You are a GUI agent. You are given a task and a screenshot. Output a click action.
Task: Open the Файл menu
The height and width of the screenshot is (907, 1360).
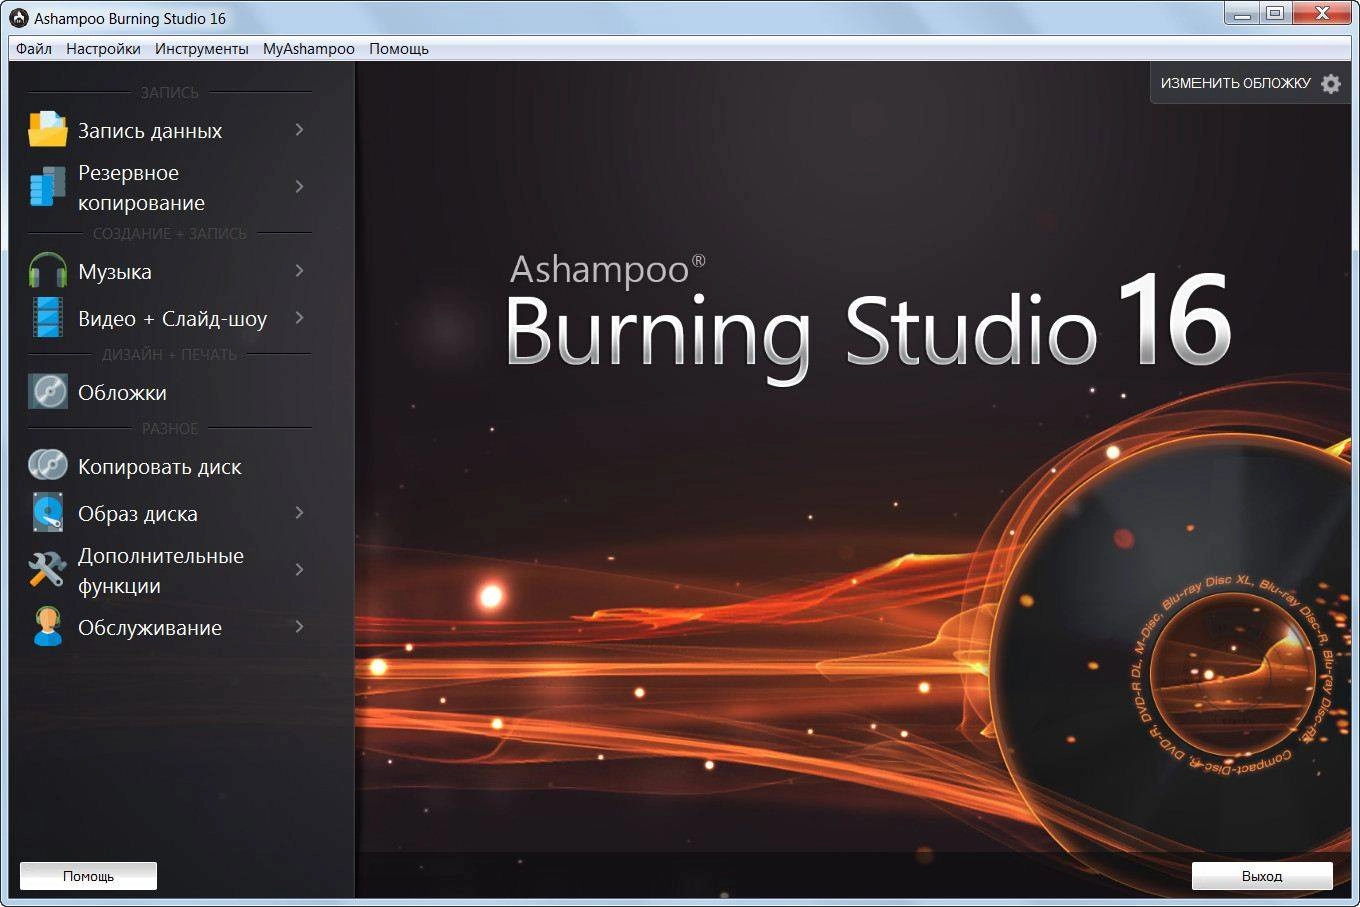pyautogui.click(x=34, y=48)
